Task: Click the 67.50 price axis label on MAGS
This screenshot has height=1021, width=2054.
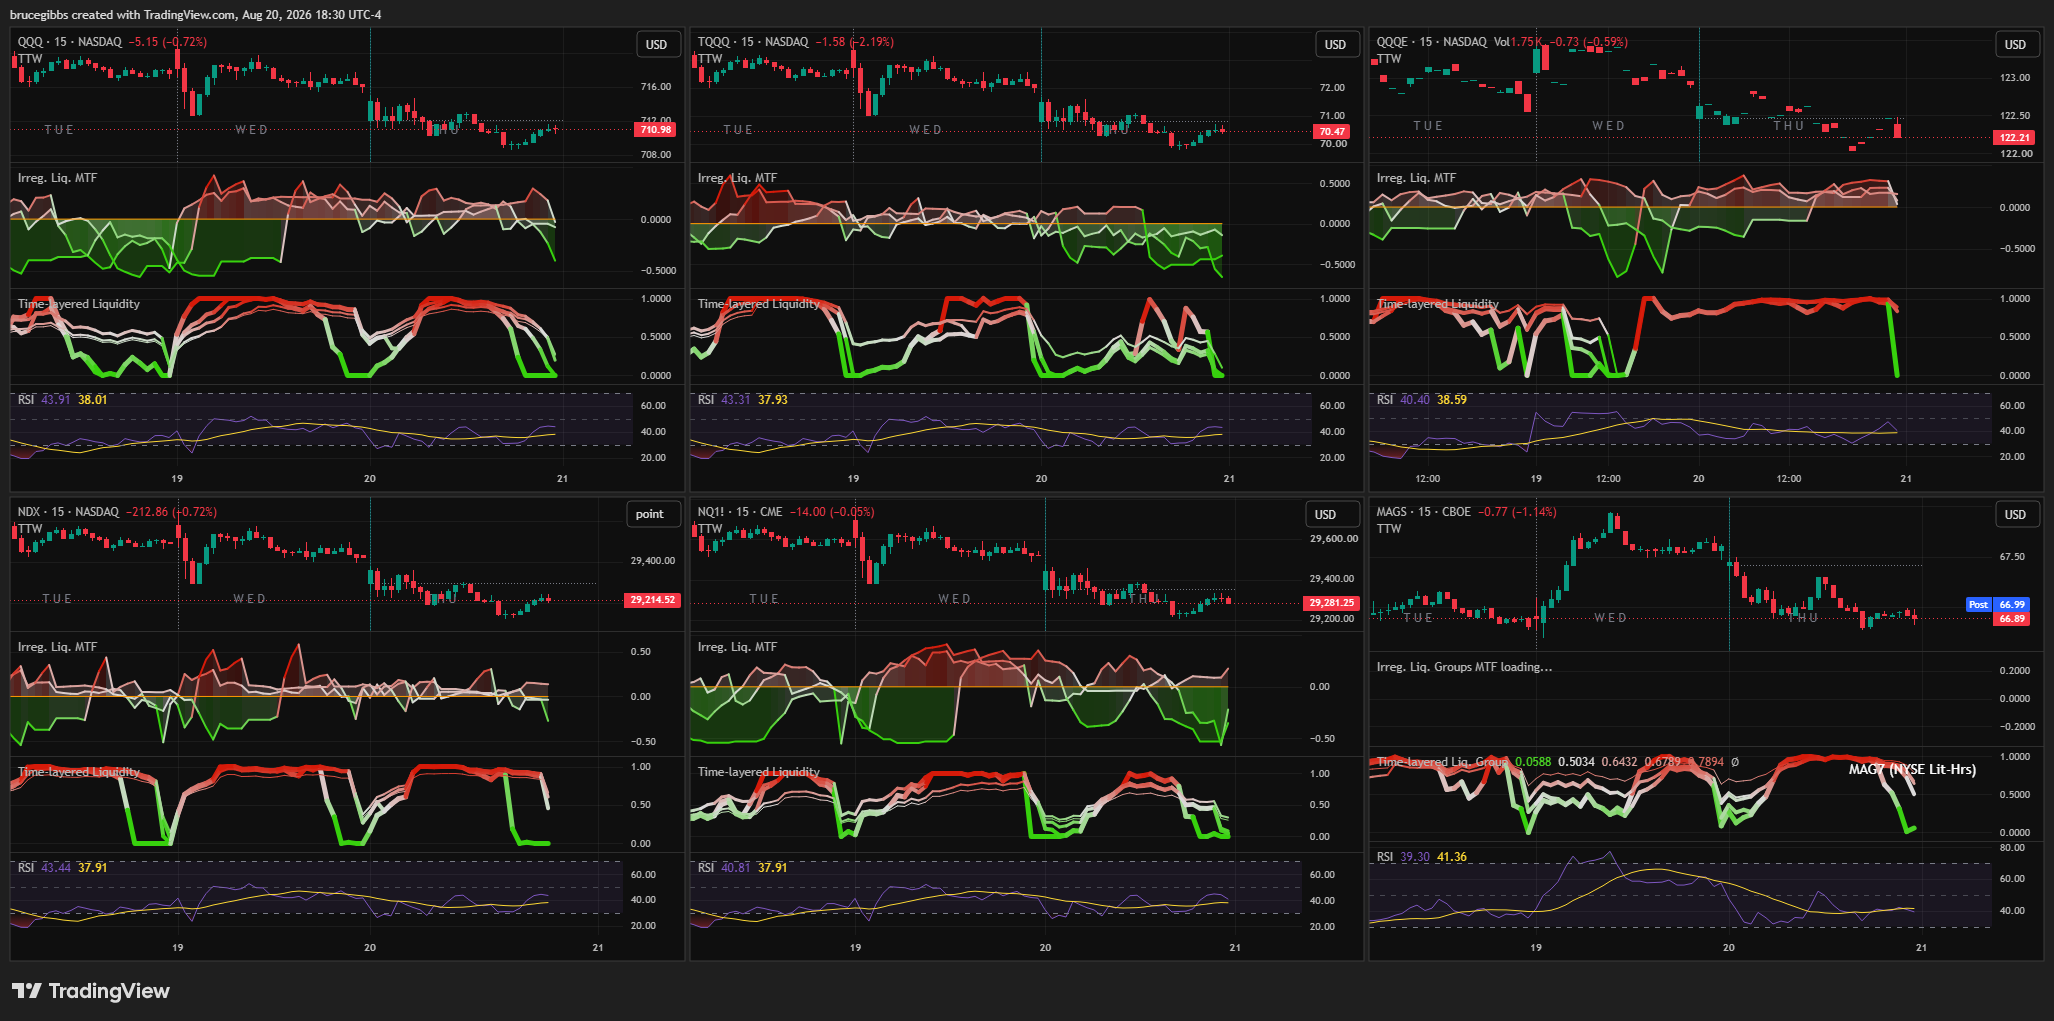Action: coord(2012,557)
